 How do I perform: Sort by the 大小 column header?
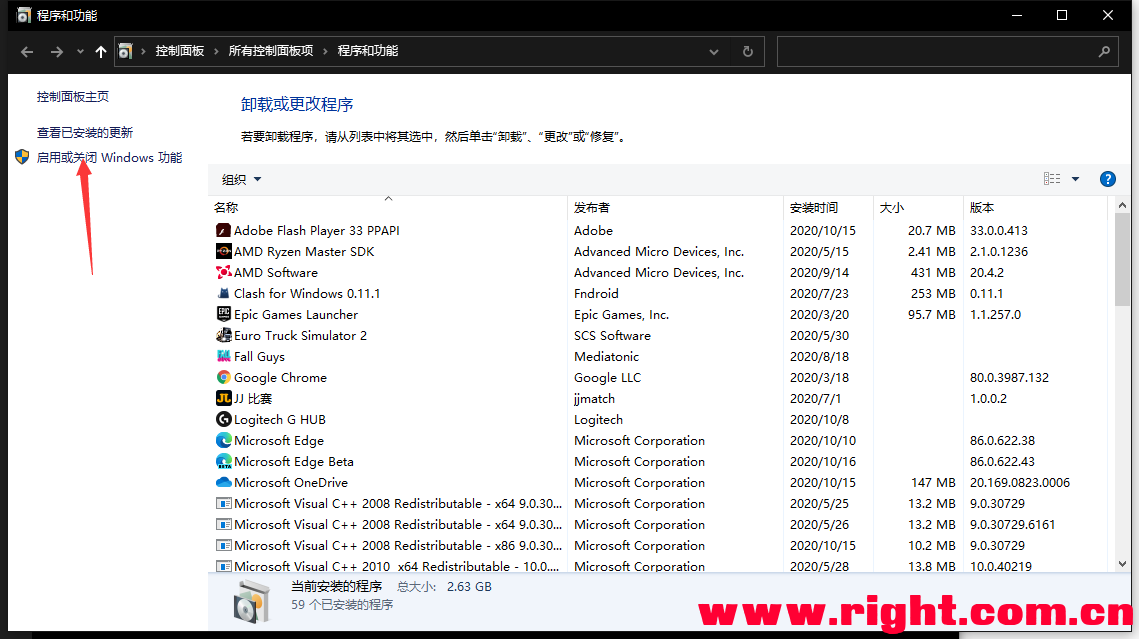tap(918, 208)
